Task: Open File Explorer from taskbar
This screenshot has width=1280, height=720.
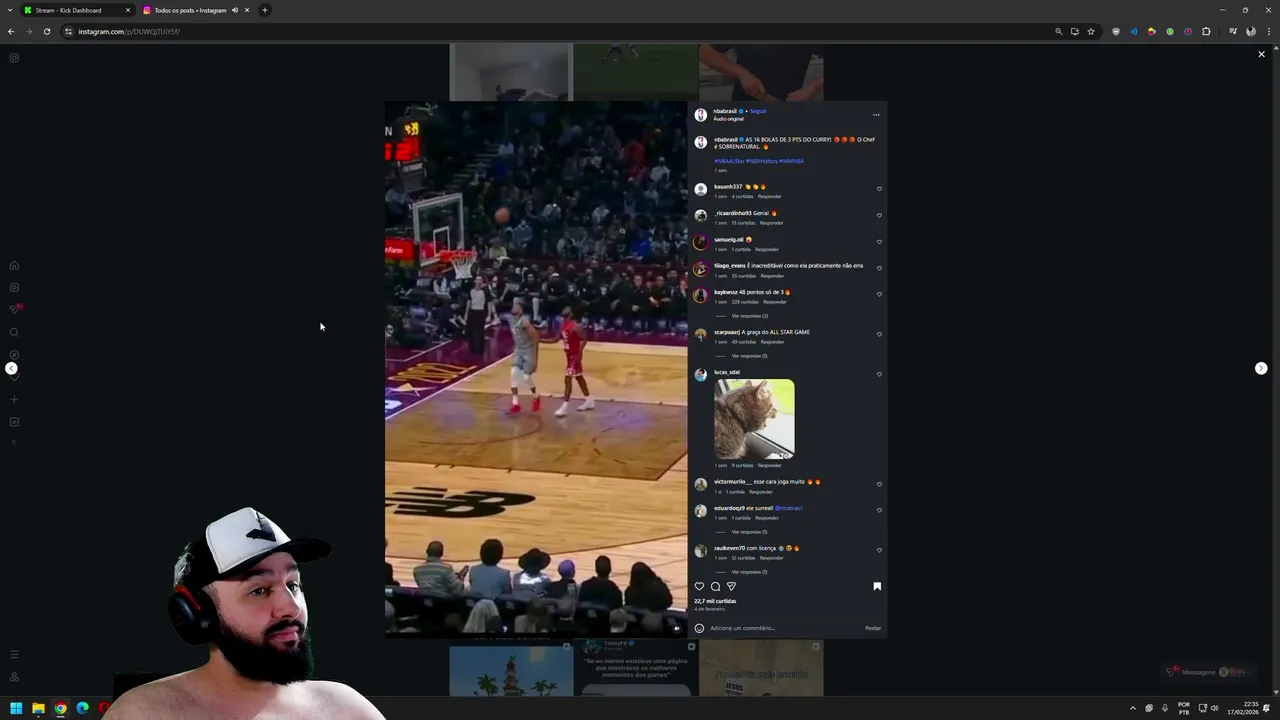Action: pos(38,708)
